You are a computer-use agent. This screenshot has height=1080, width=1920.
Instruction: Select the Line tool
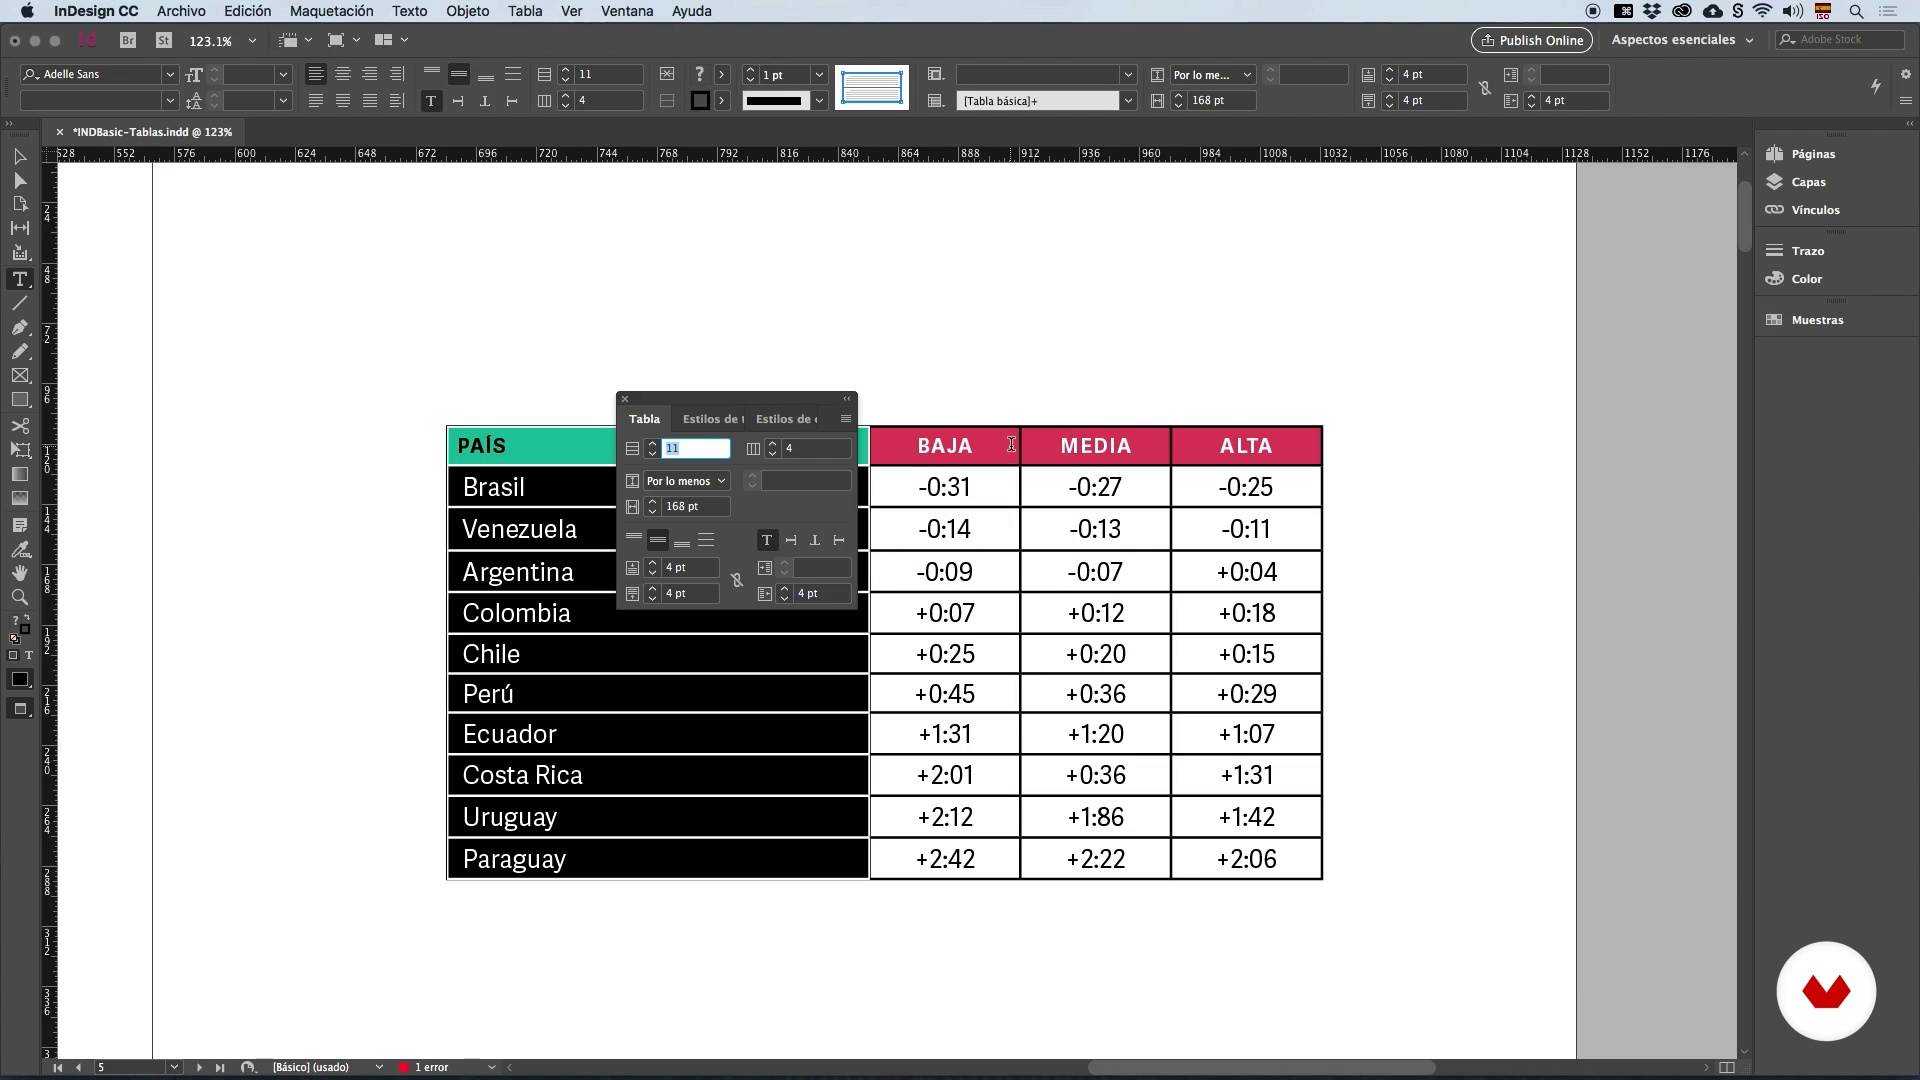19,303
